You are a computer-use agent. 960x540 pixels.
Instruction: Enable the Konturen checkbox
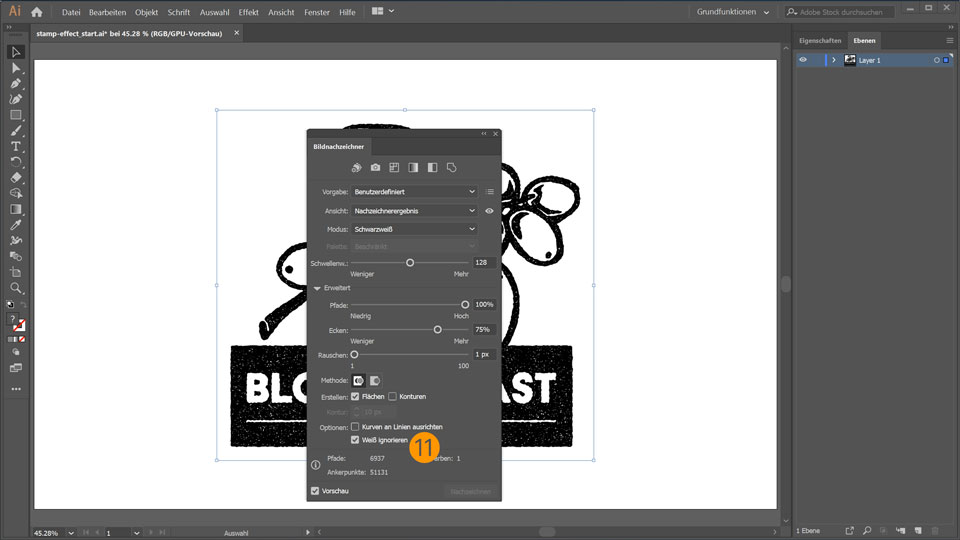click(x=392, y=397)
